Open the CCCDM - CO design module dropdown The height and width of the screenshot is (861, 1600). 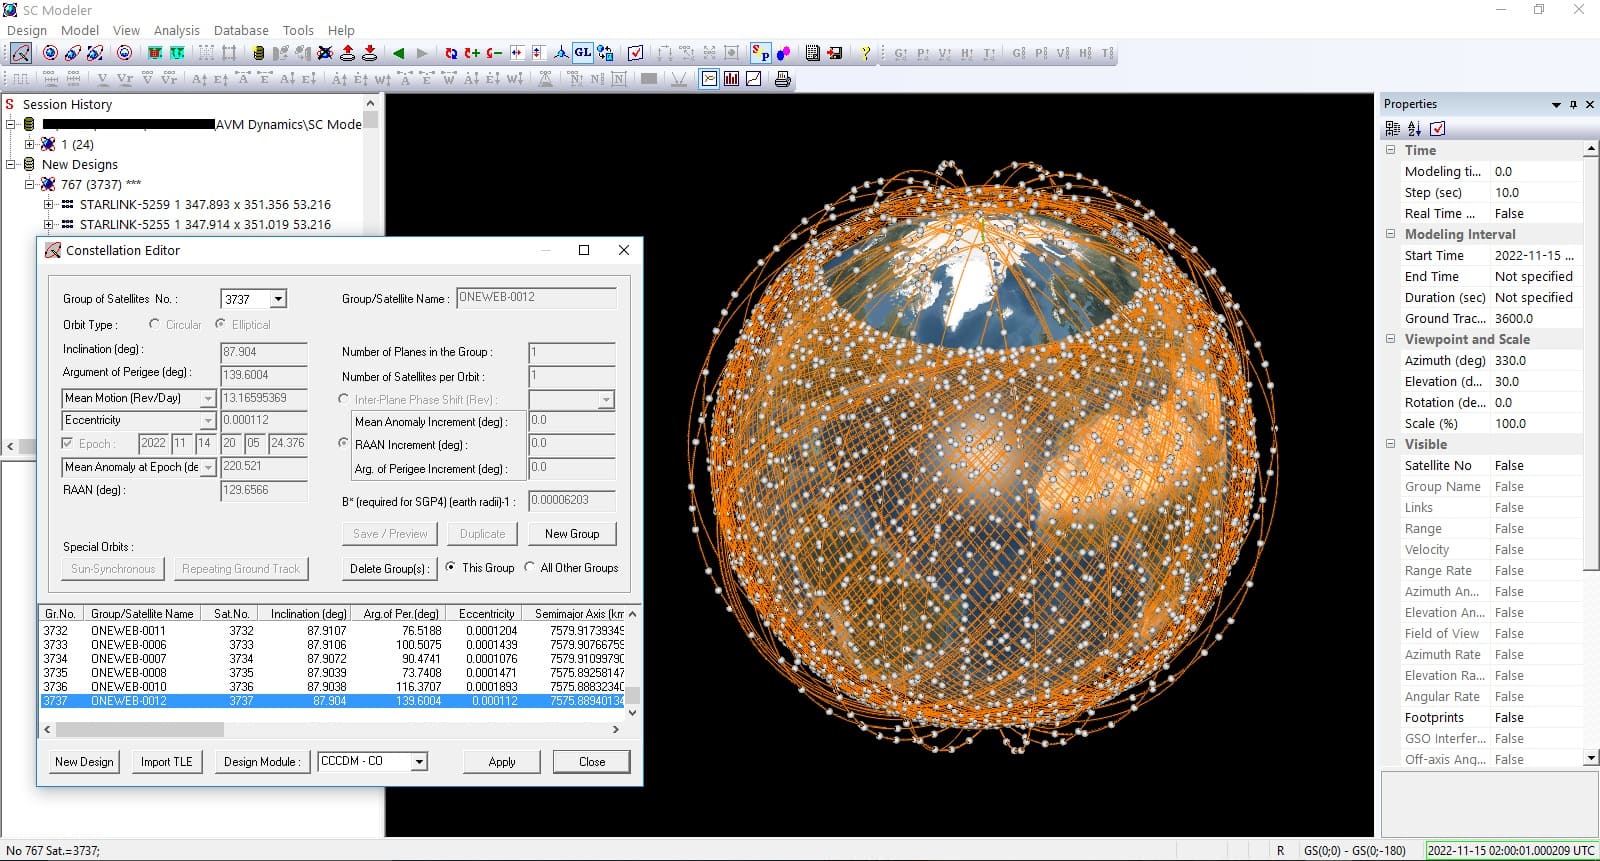pyautogui.click(x=419, y=762)
